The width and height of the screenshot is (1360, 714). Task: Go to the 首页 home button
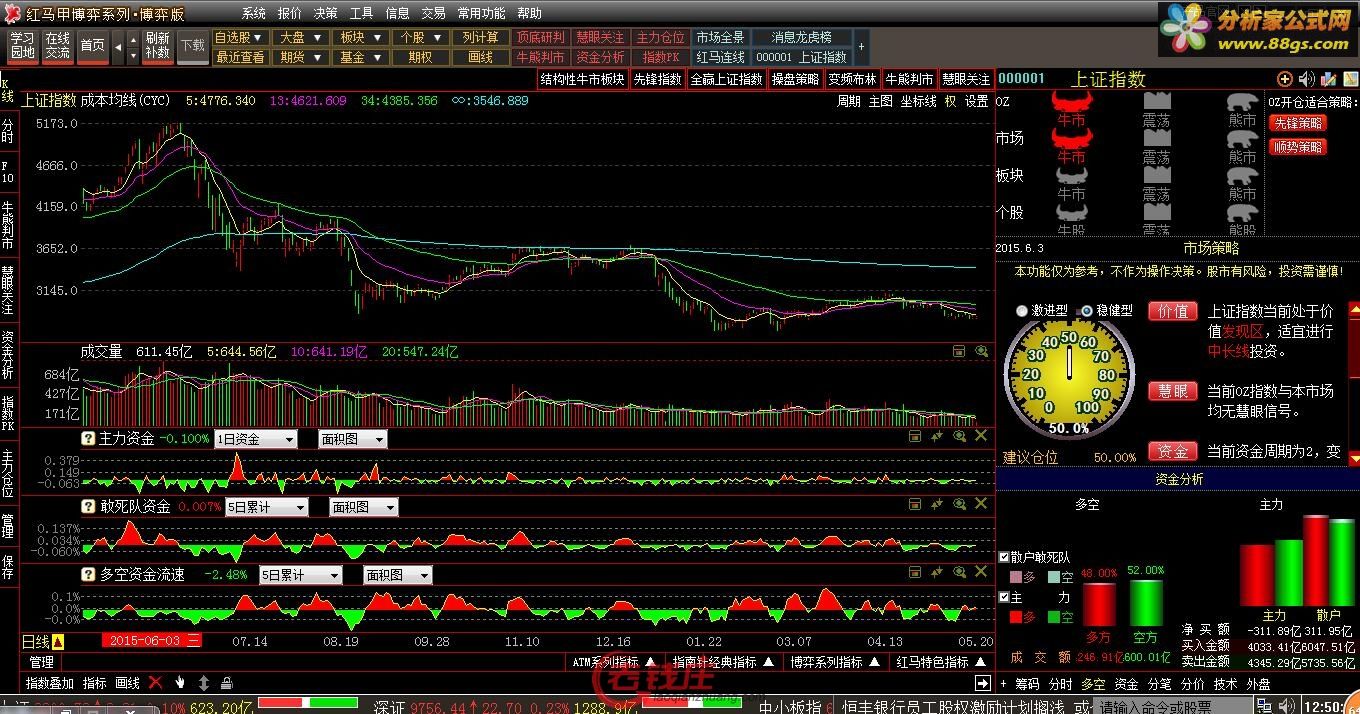pos(93,45)
